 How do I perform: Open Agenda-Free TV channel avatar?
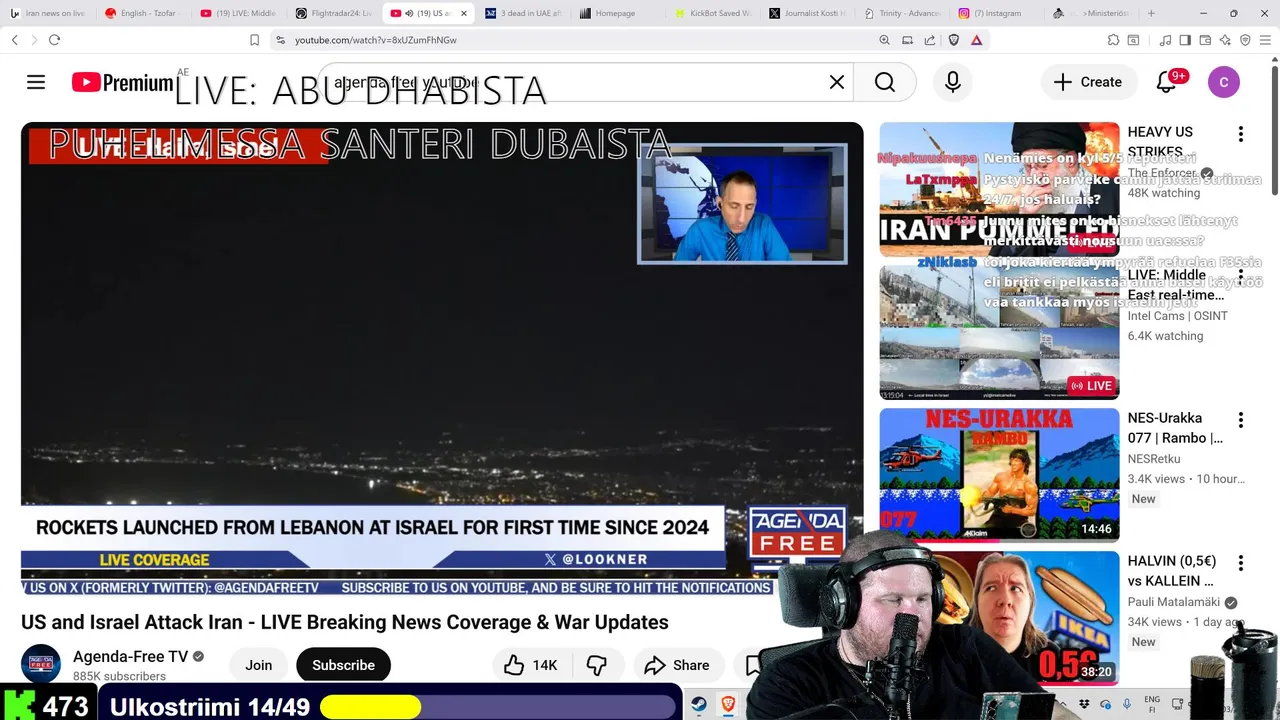(x=41, y=664)
